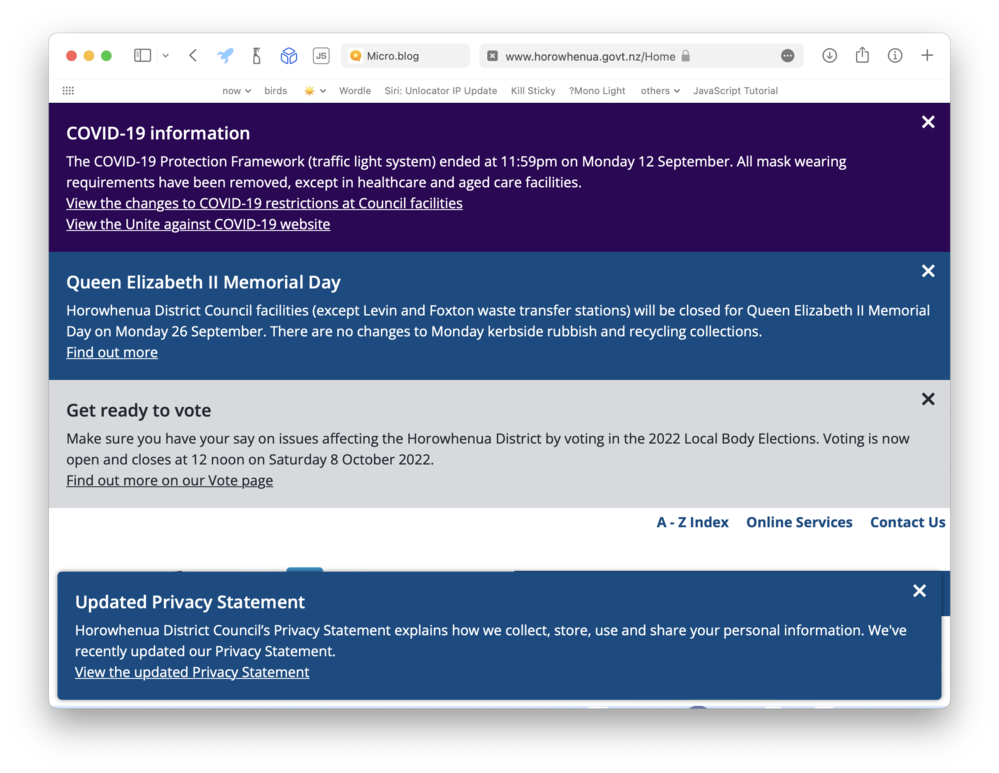Open the Wordle bookmark

tap(354, 90)
